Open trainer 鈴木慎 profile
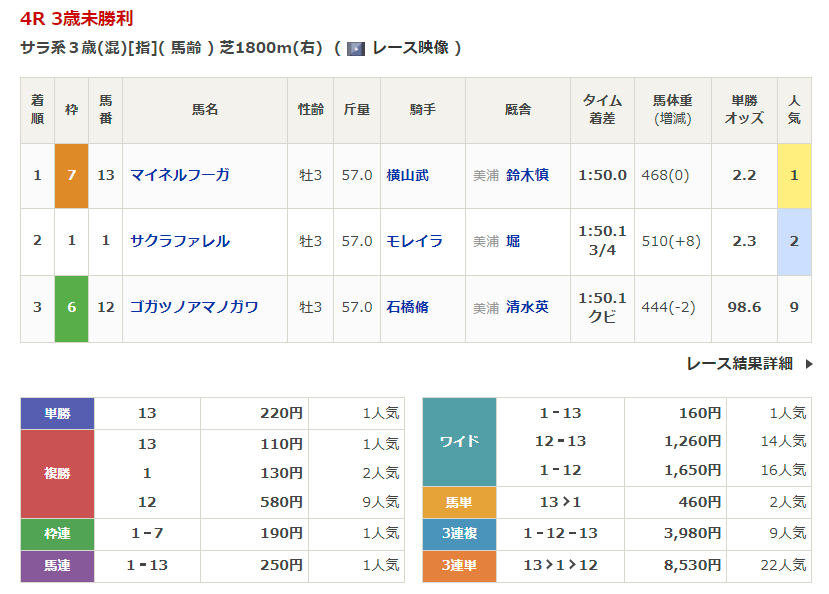The image size is (829, 594). [x=527, y=175]
